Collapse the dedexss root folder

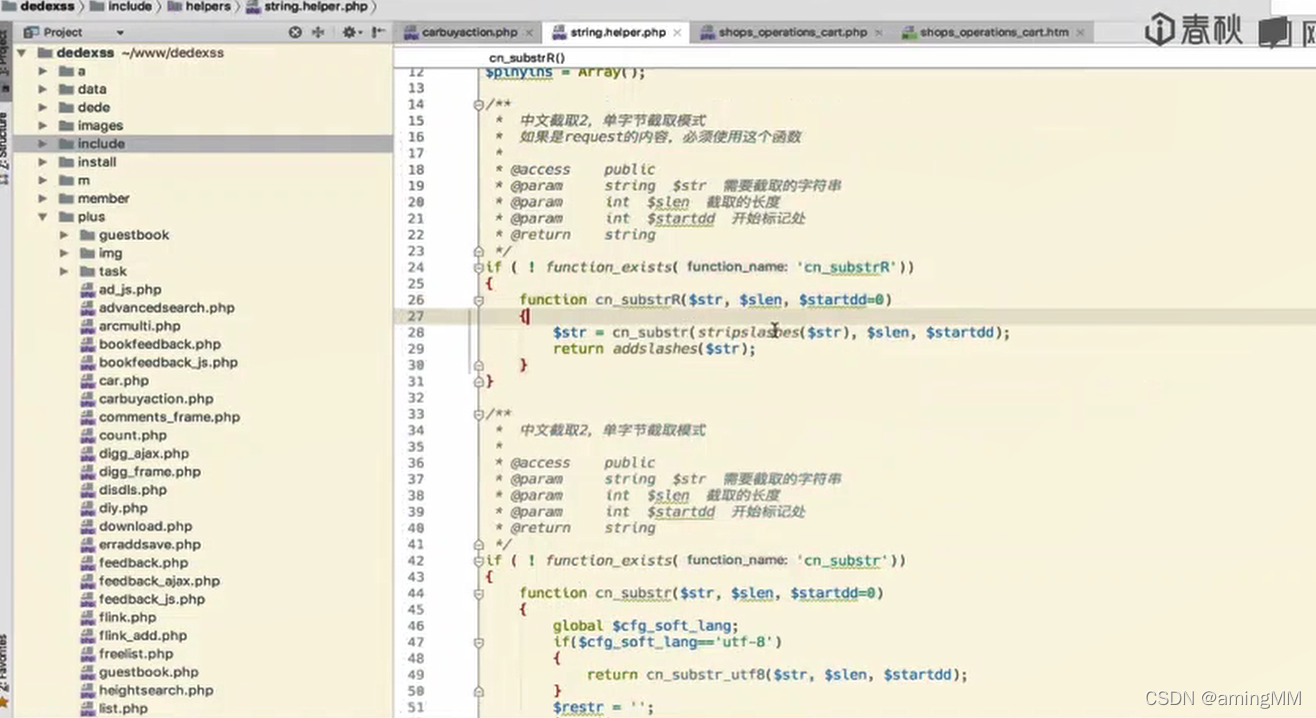pos(21,52)
